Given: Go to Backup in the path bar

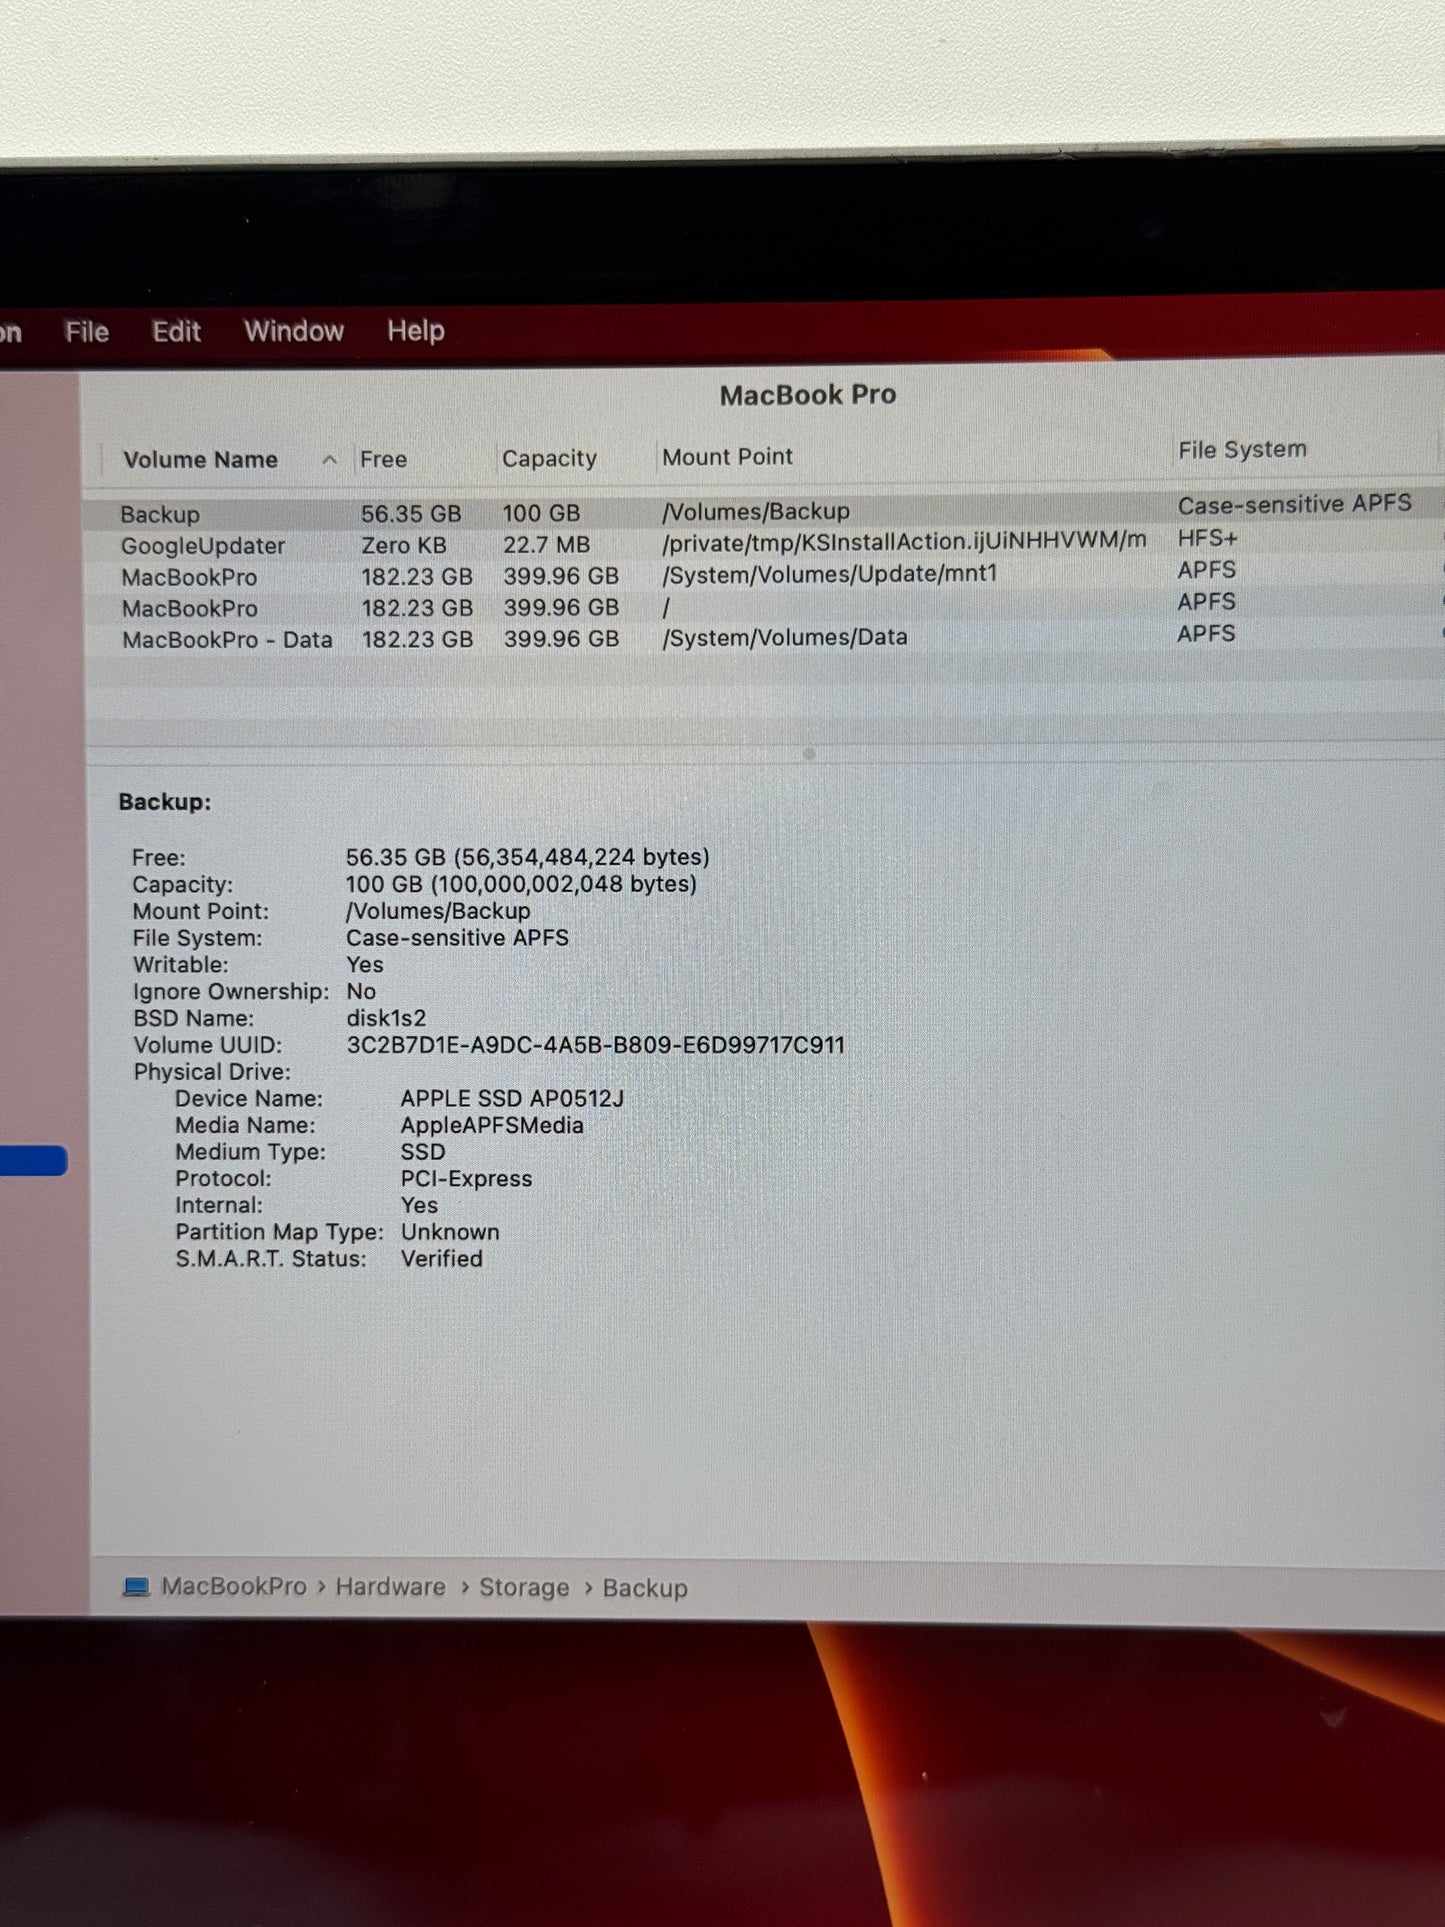Looking at the screenshot, I should [645, 1588].
